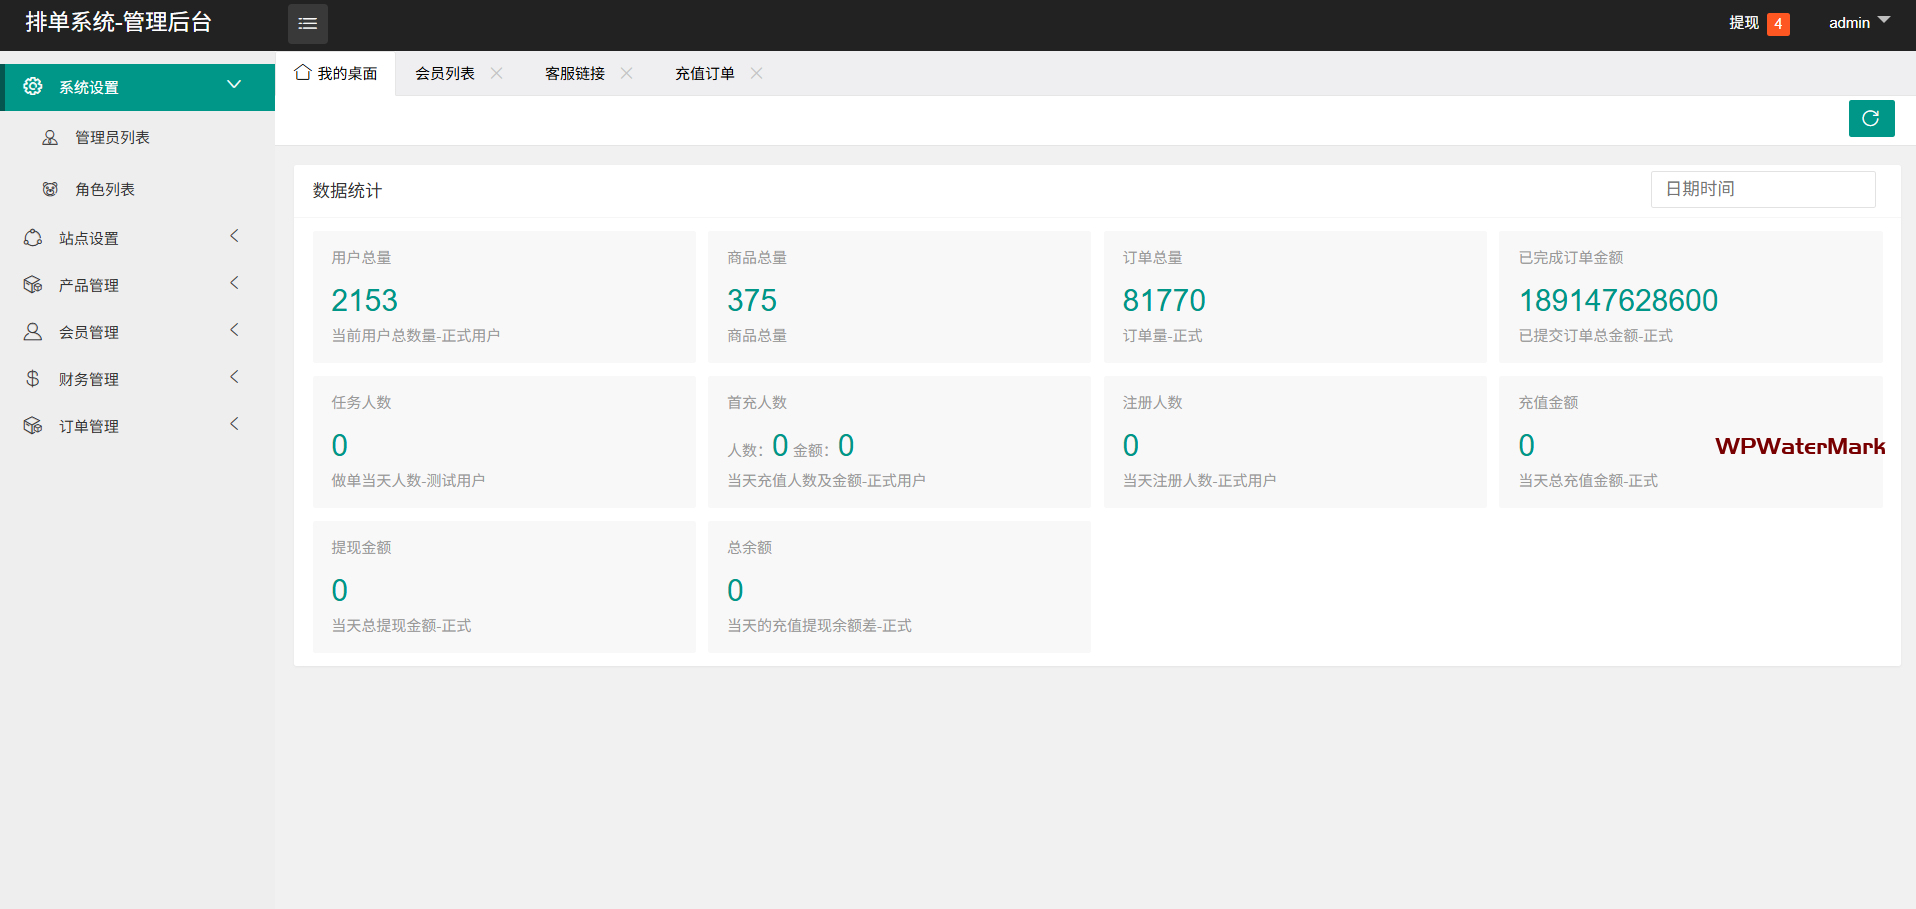
Task: Click the cube icon beside 产品管理
Action: coord(33,285)
